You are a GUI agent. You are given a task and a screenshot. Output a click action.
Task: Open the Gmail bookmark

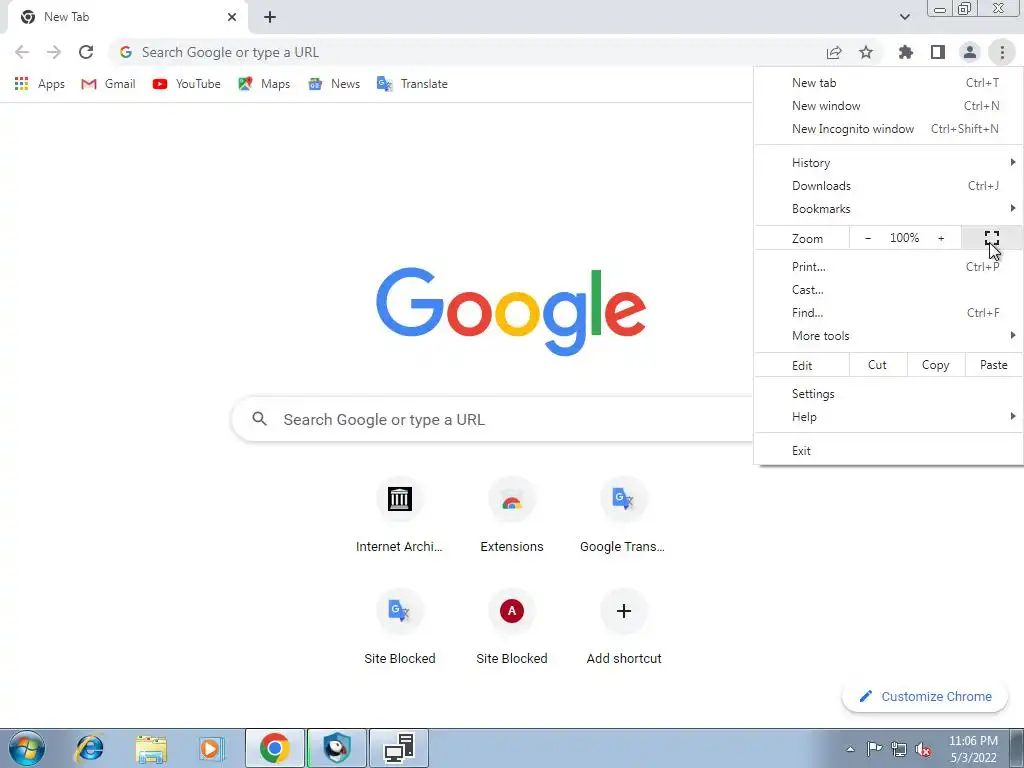coord(108,84)
